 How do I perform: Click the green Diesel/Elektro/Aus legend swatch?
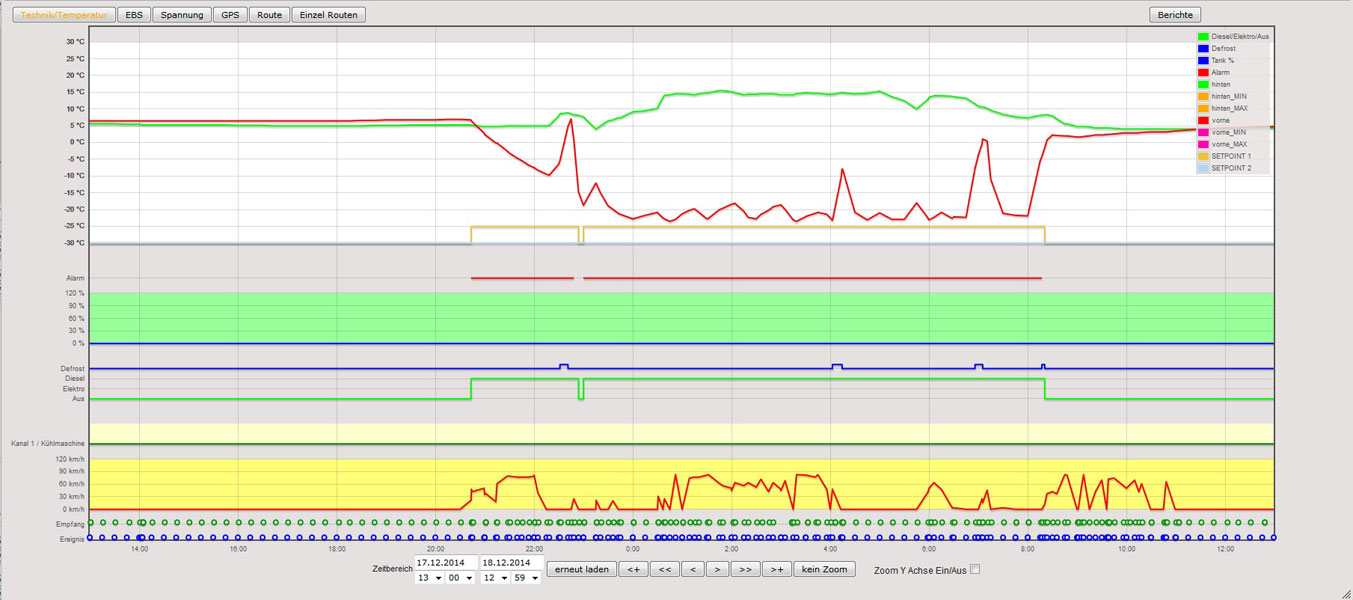pyautogui.click(x=1203, y=37)
